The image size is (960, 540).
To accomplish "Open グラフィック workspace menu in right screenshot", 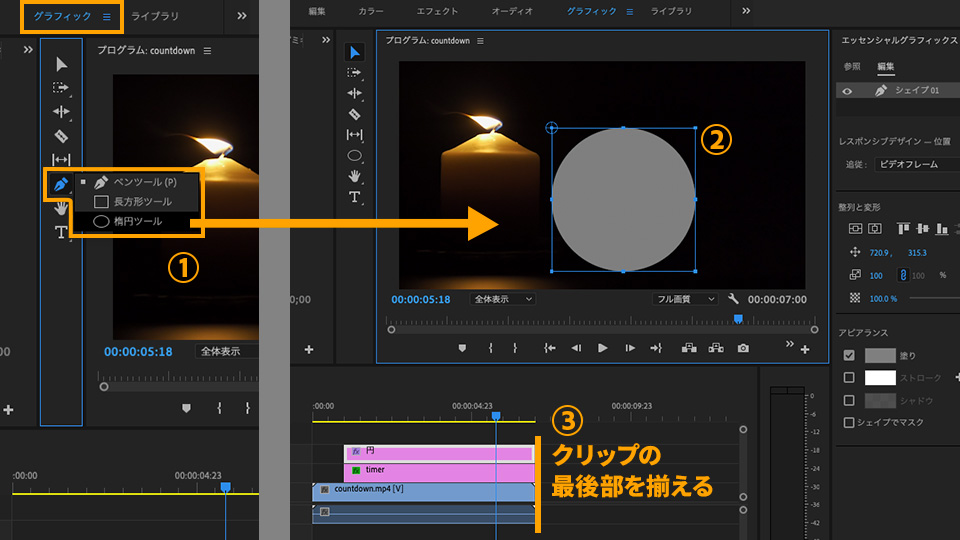I will (629, 12).
